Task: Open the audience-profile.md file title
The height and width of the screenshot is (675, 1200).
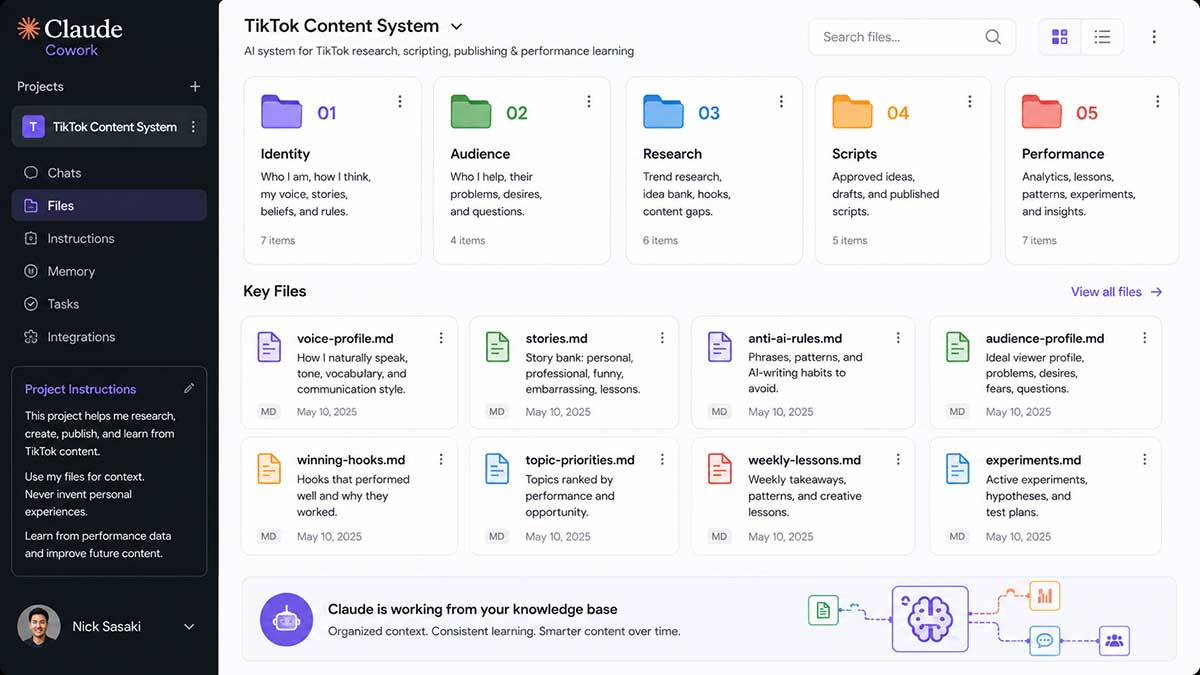Action: click(1044, 339)
